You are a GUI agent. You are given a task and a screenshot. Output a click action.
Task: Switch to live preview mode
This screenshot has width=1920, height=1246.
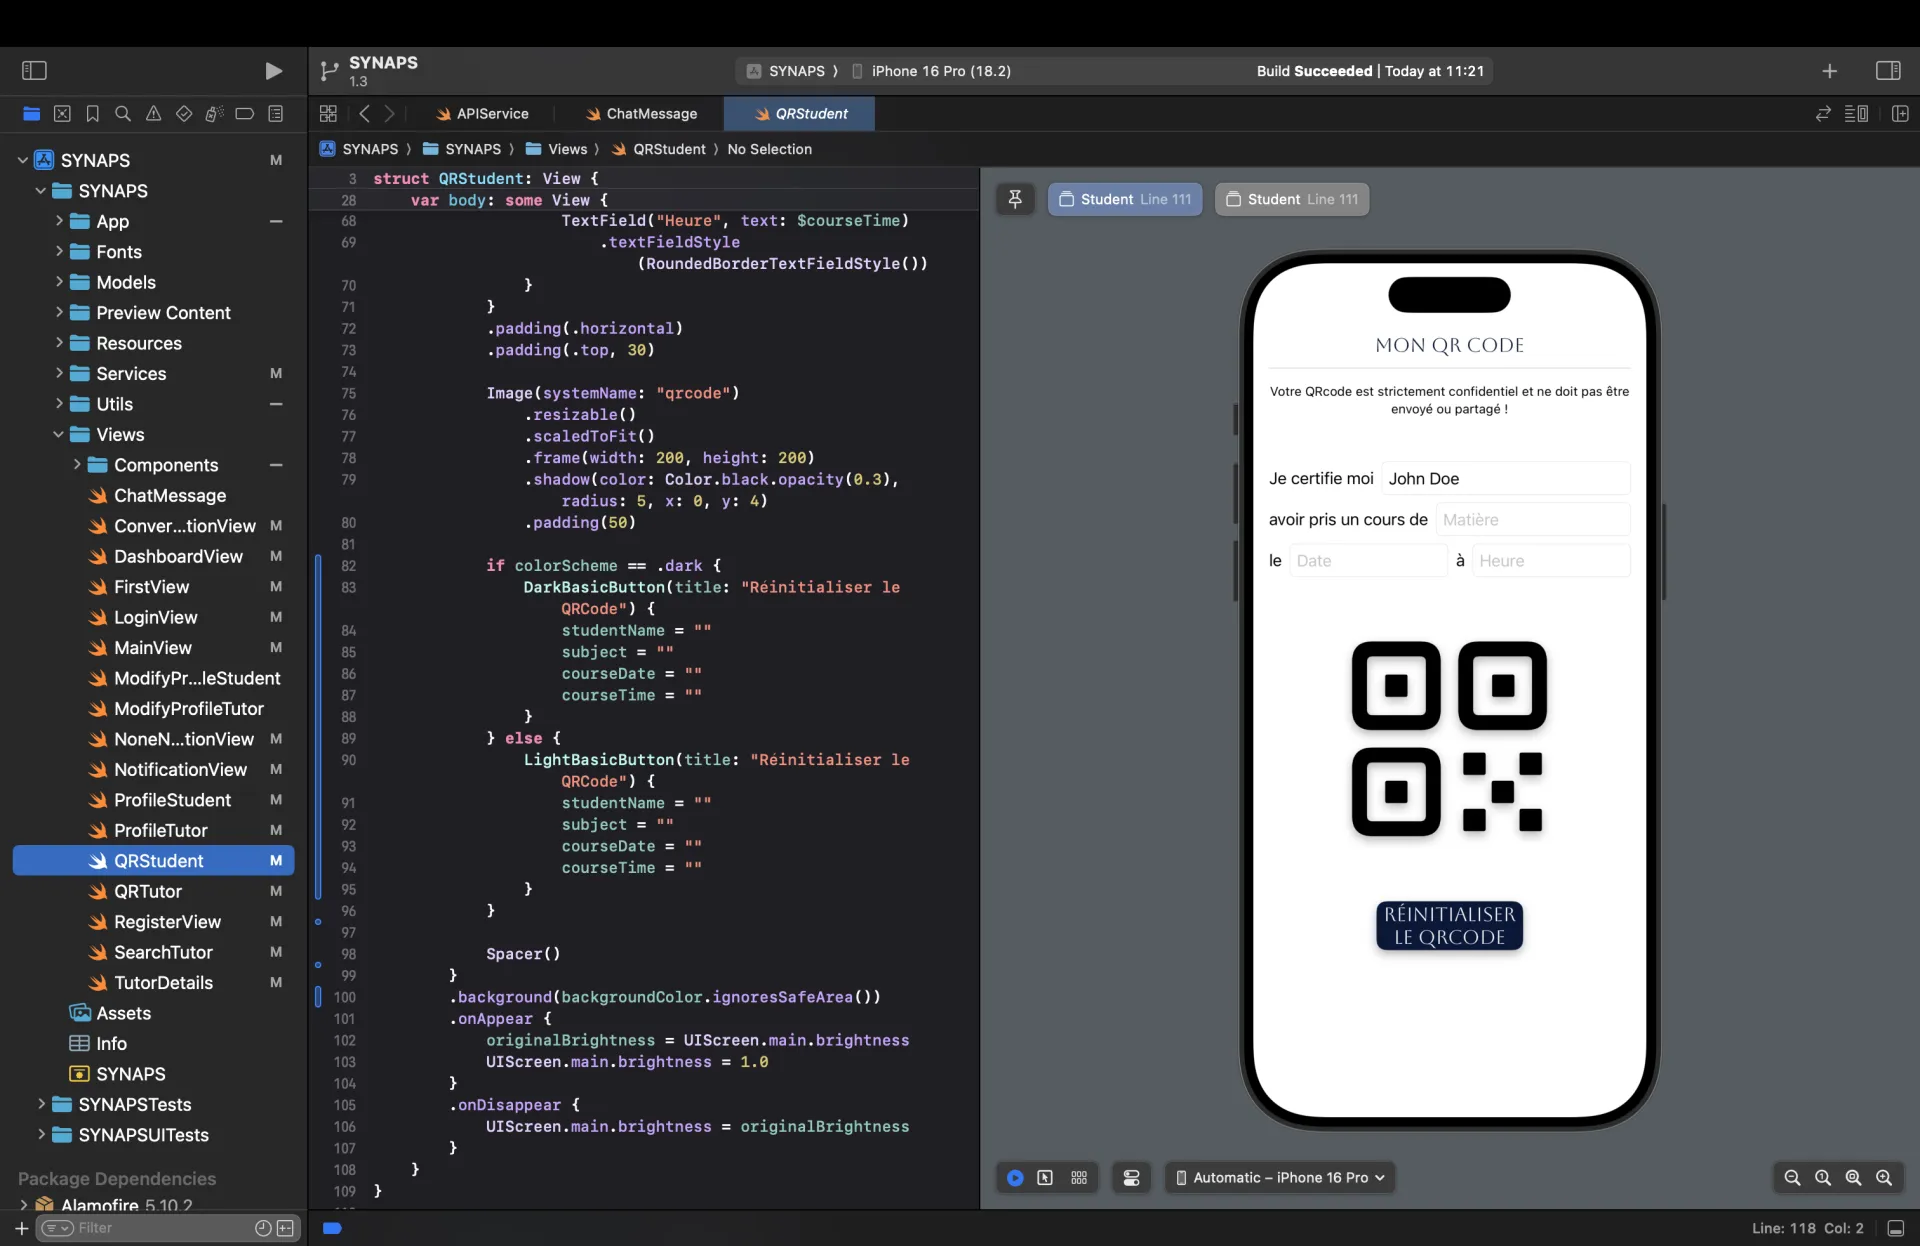(1015, 1178)
